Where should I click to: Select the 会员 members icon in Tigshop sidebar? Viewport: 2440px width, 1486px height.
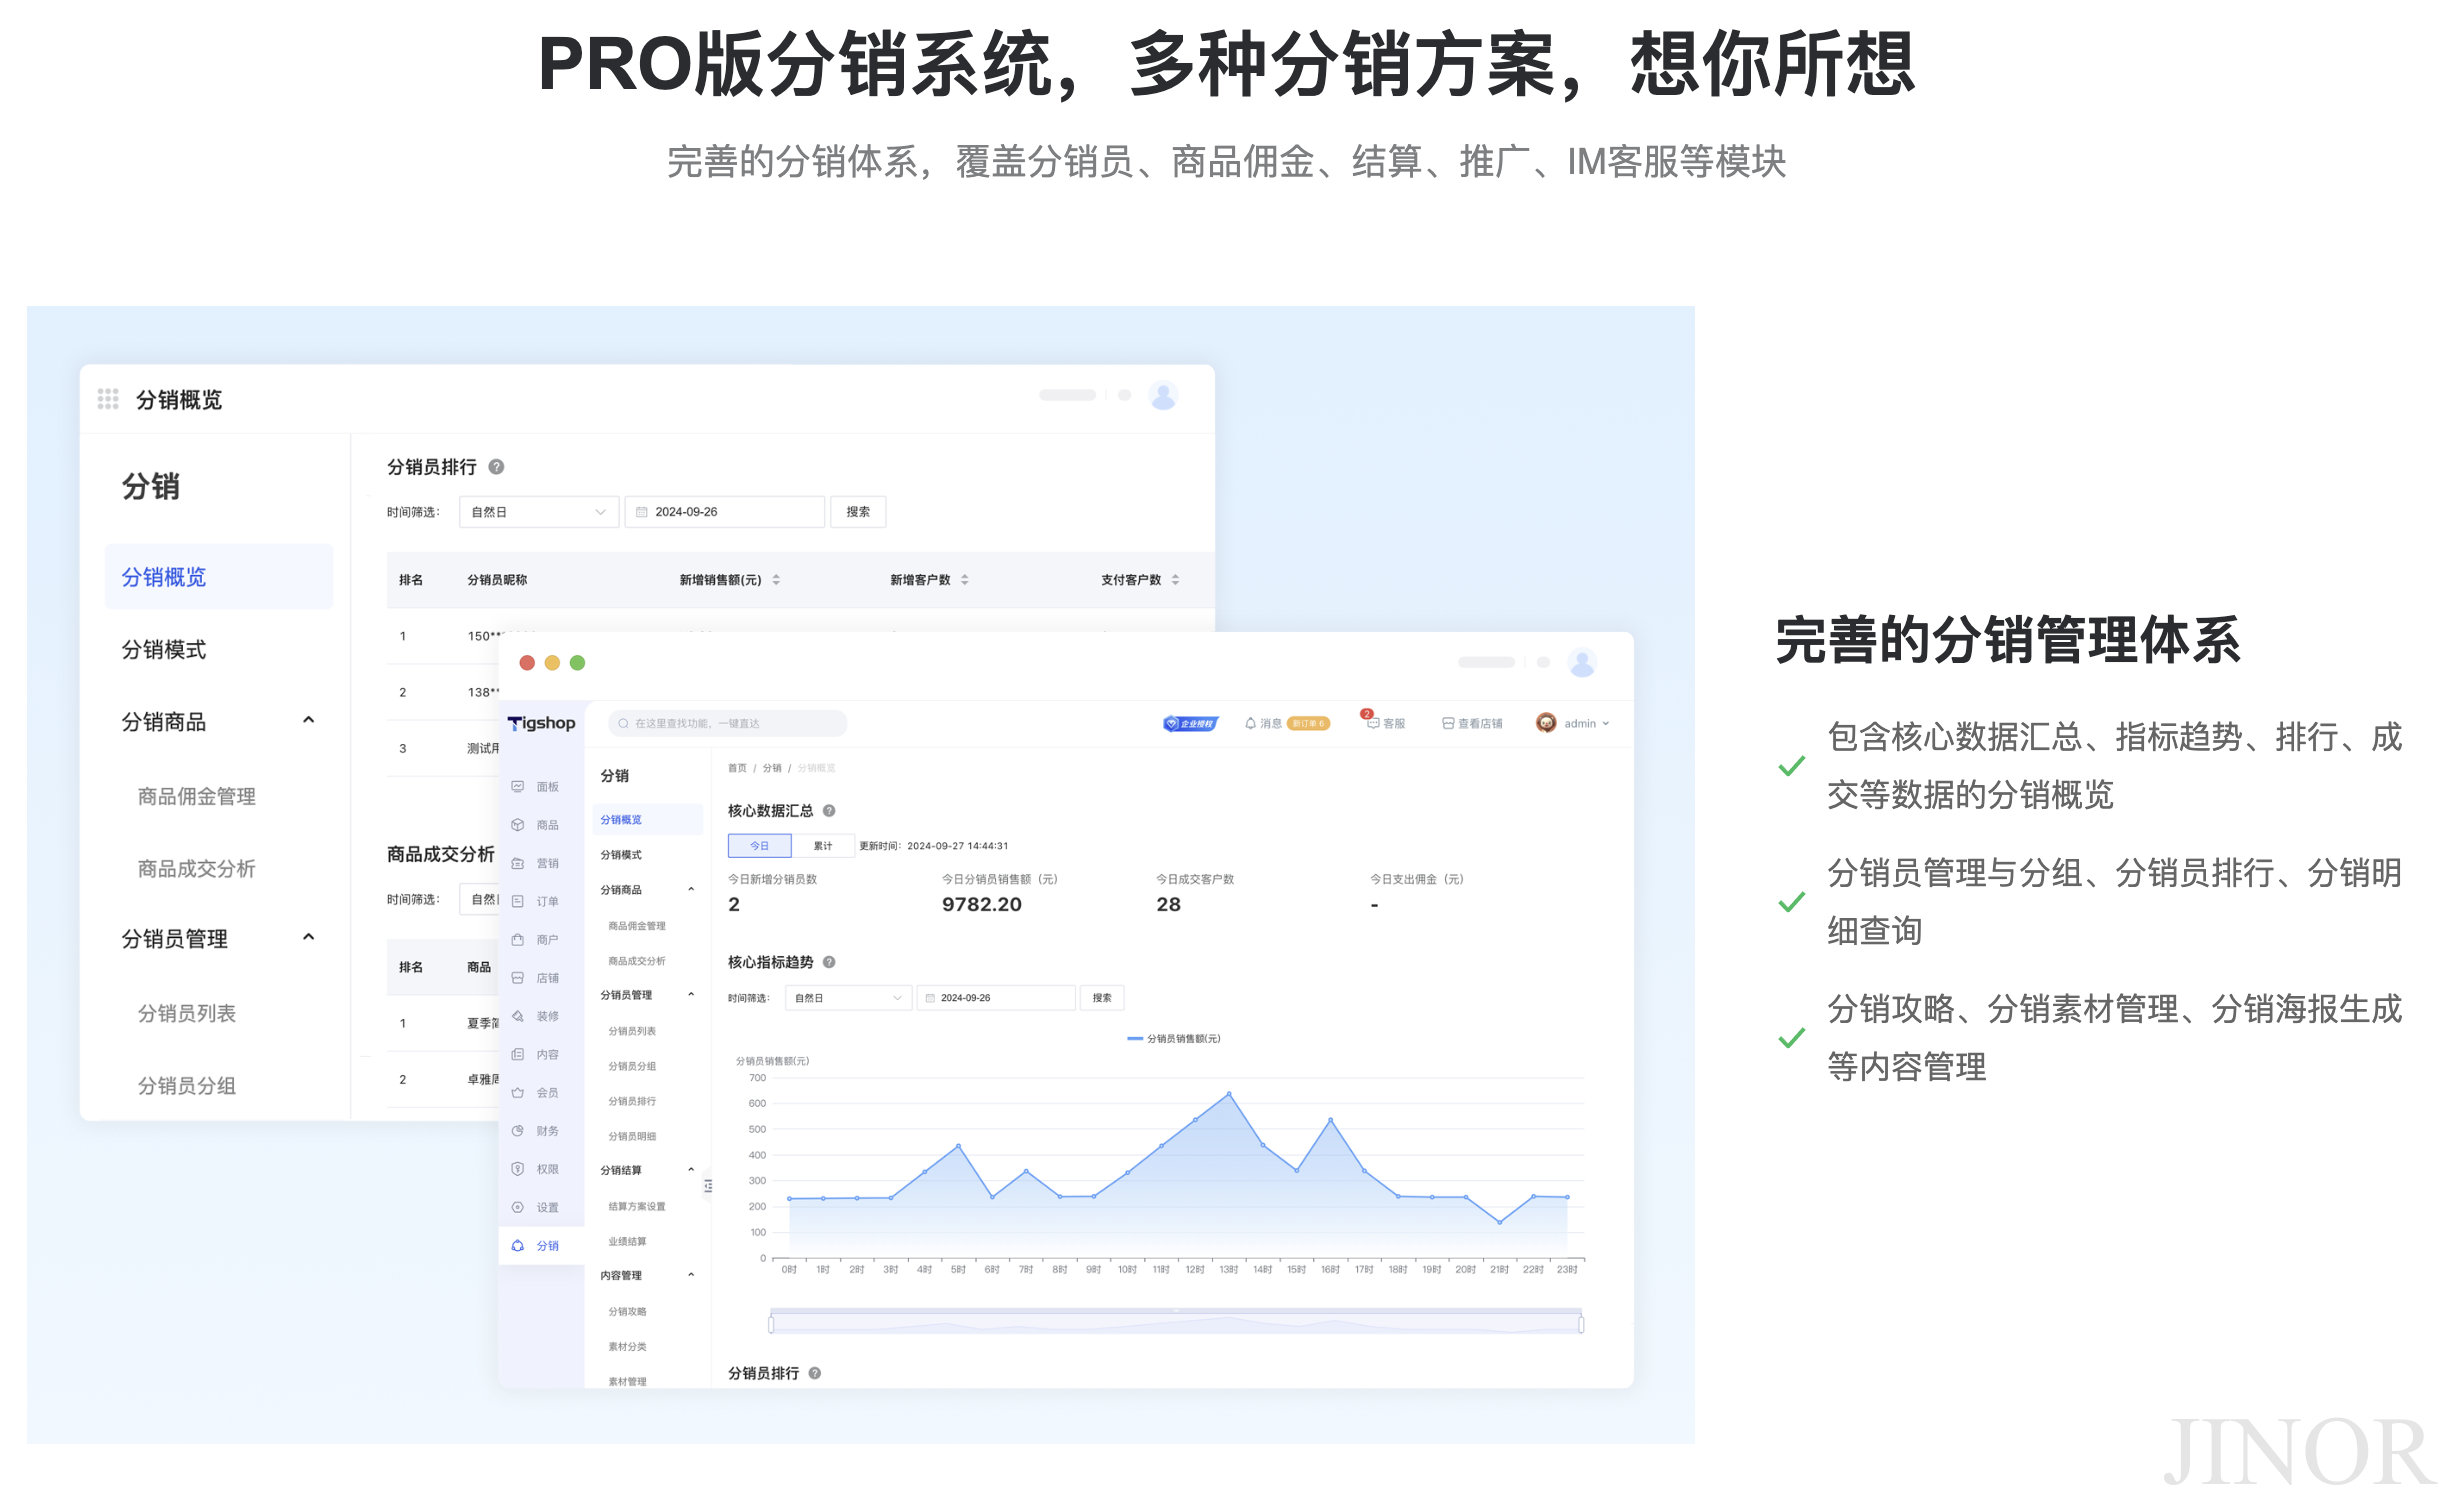tap(518, 1093)
